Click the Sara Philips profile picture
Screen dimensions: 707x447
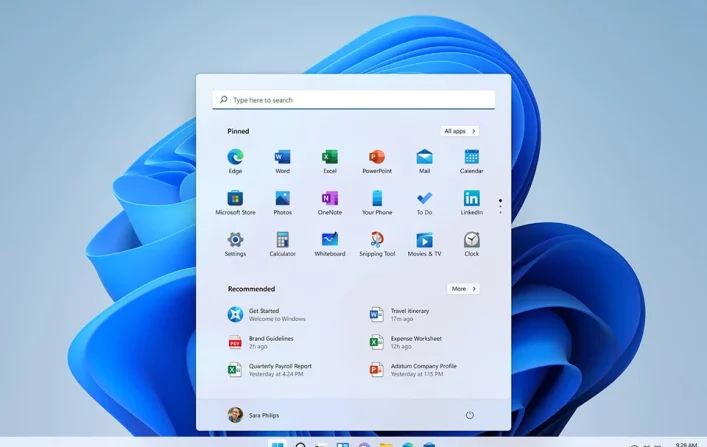tap(235, 415)
